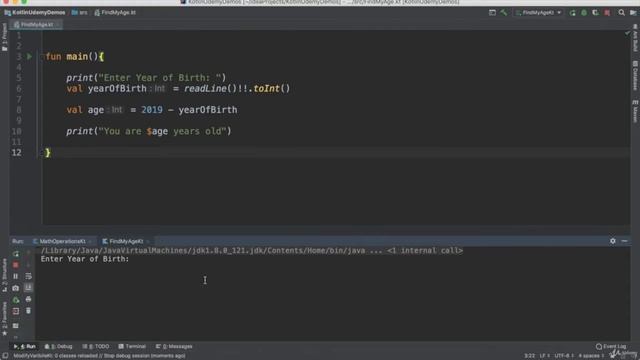The height and width of the screenshot is (360, 640).
Task: Click on the yearOfBirth variable declaration on line 6
Action: pos(117,89)
